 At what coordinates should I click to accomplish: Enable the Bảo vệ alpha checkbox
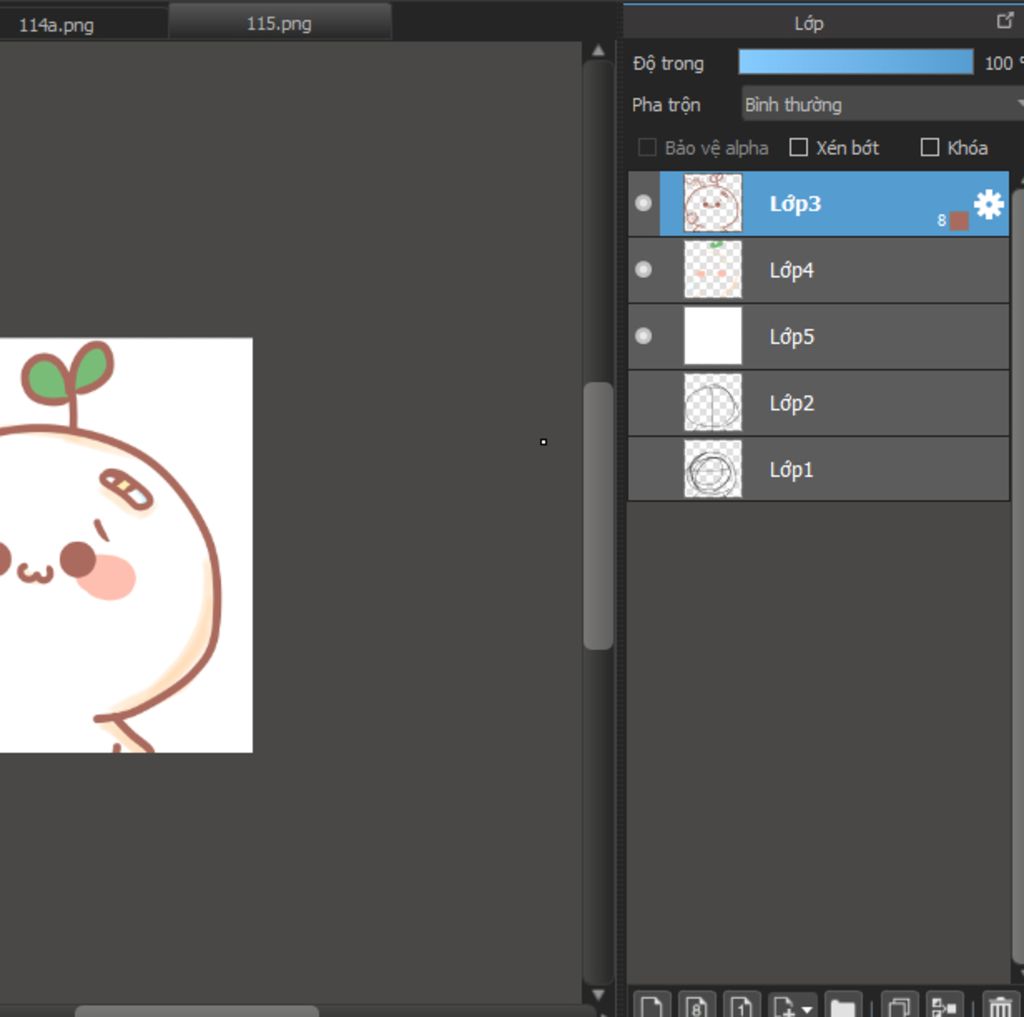click(x=647, y=147)
